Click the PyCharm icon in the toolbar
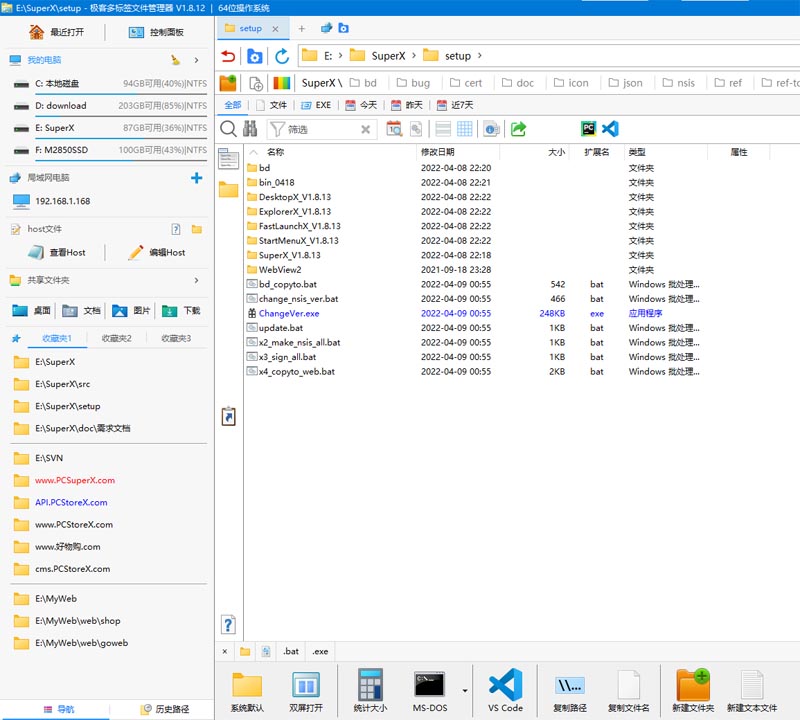This screenshot has height=720, width=800. (589, 129)
